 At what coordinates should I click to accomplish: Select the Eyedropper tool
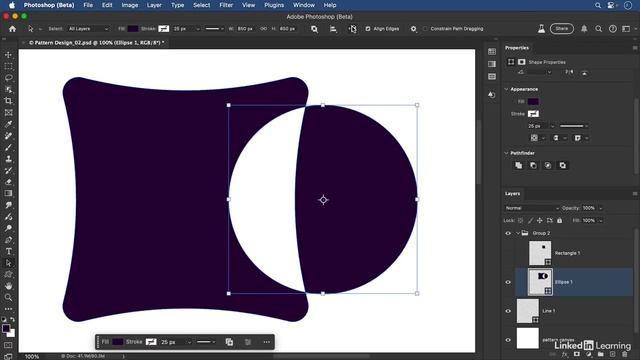tap(8, 124)
